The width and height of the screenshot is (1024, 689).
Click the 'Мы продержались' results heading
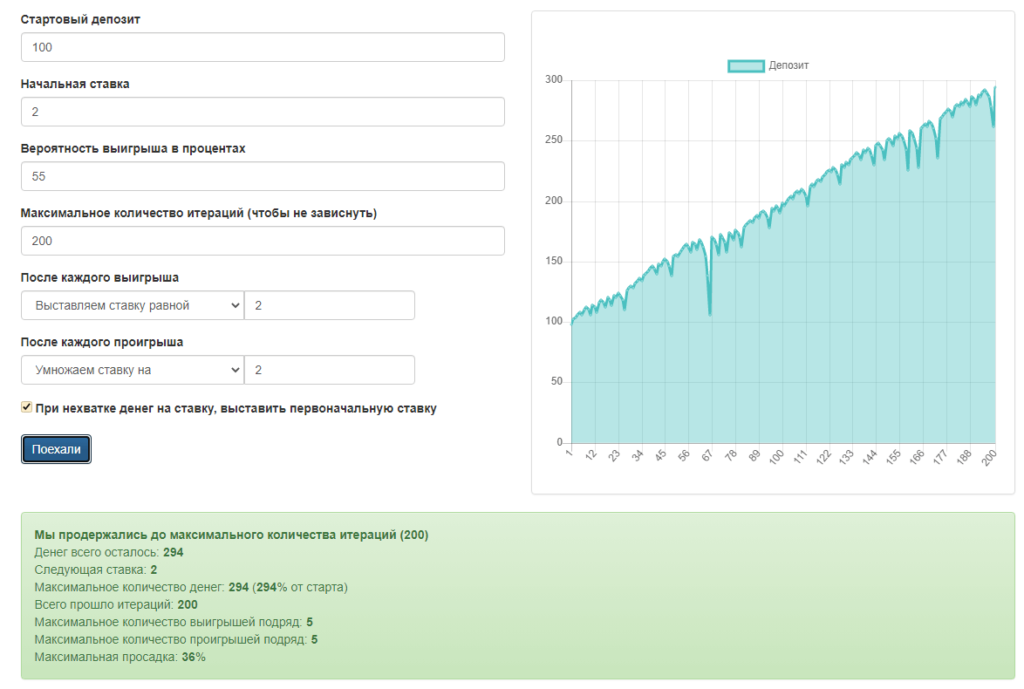tap(231, 534)
